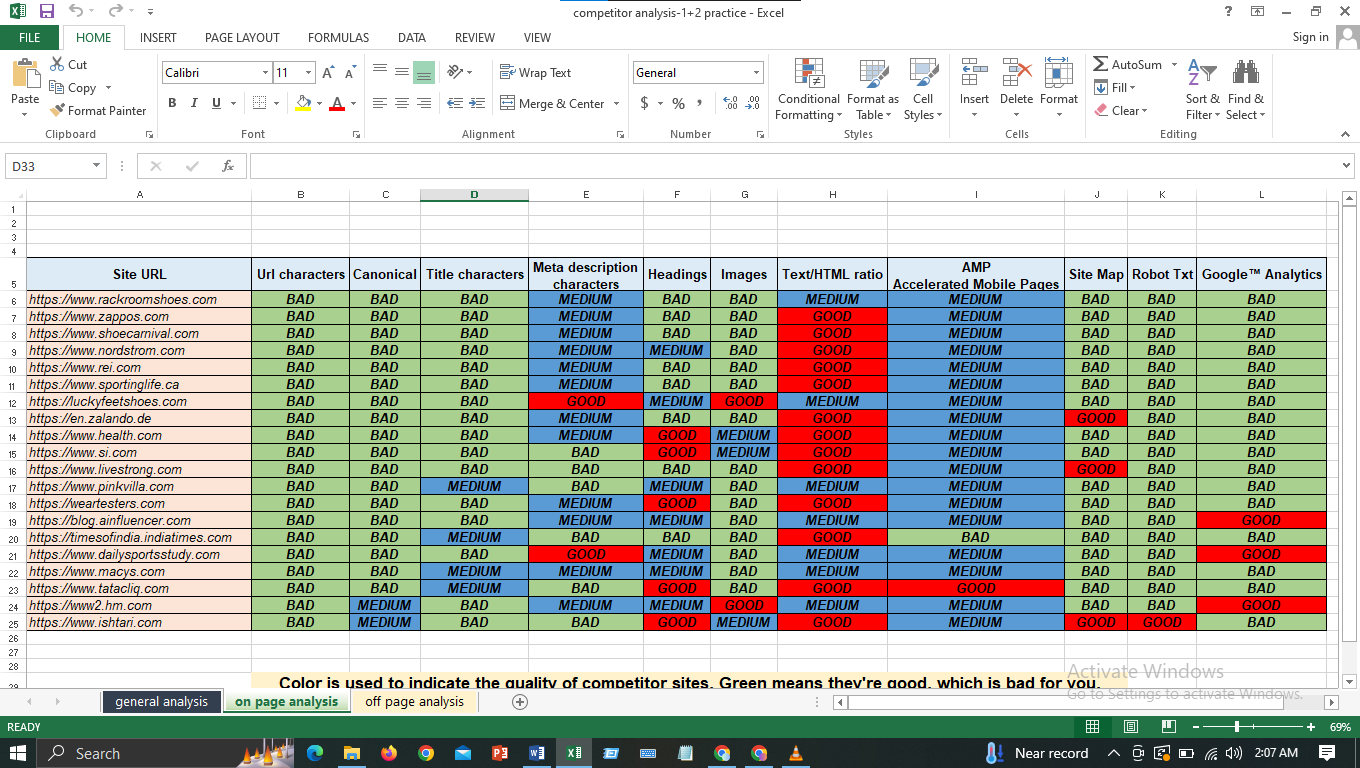This screenshot has height=768, width=1360.
Task: Open the PAGE LAYOUT ribbon tab
Action: (242, 38)
